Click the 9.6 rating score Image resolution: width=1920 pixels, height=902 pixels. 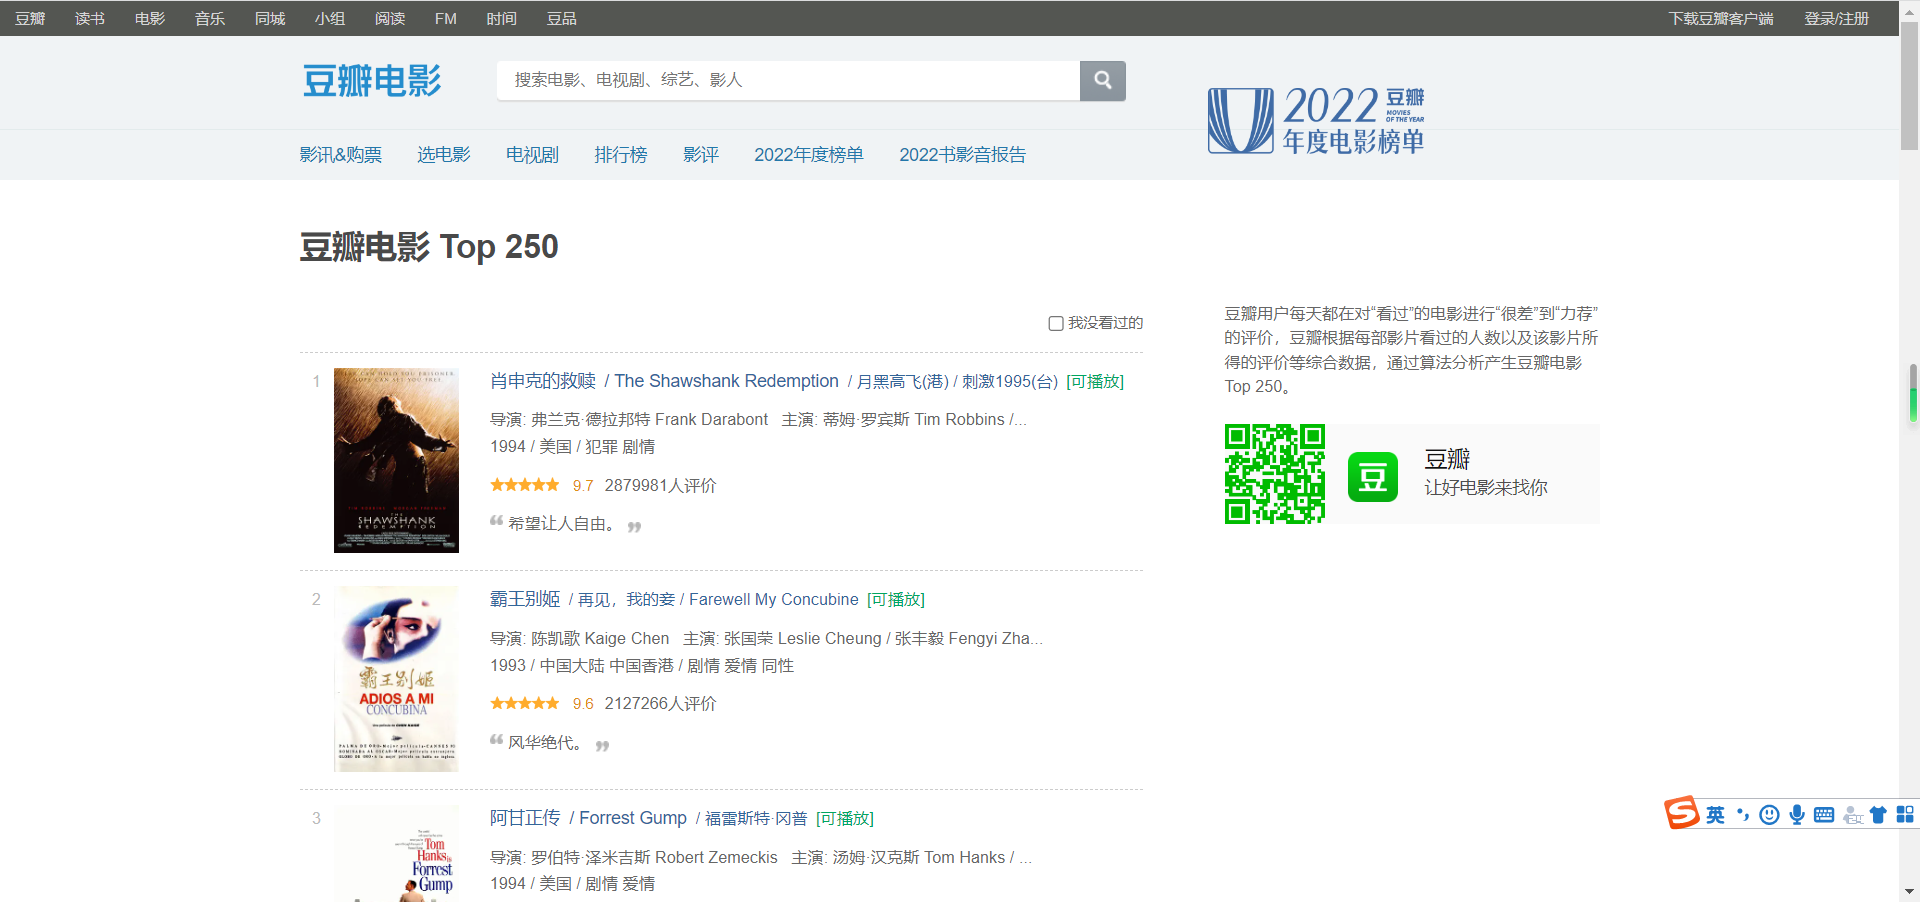583,704
